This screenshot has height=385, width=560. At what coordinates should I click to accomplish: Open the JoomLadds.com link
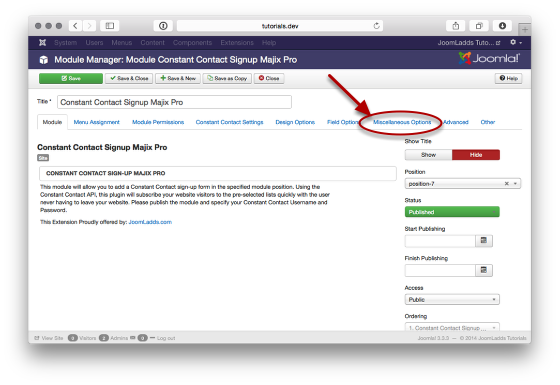(x=150, y=222)
